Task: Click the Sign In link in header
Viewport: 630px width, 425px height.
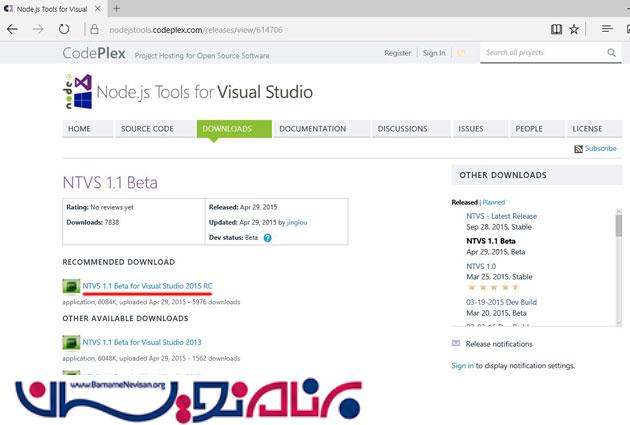Action: (x=434, y=53)
